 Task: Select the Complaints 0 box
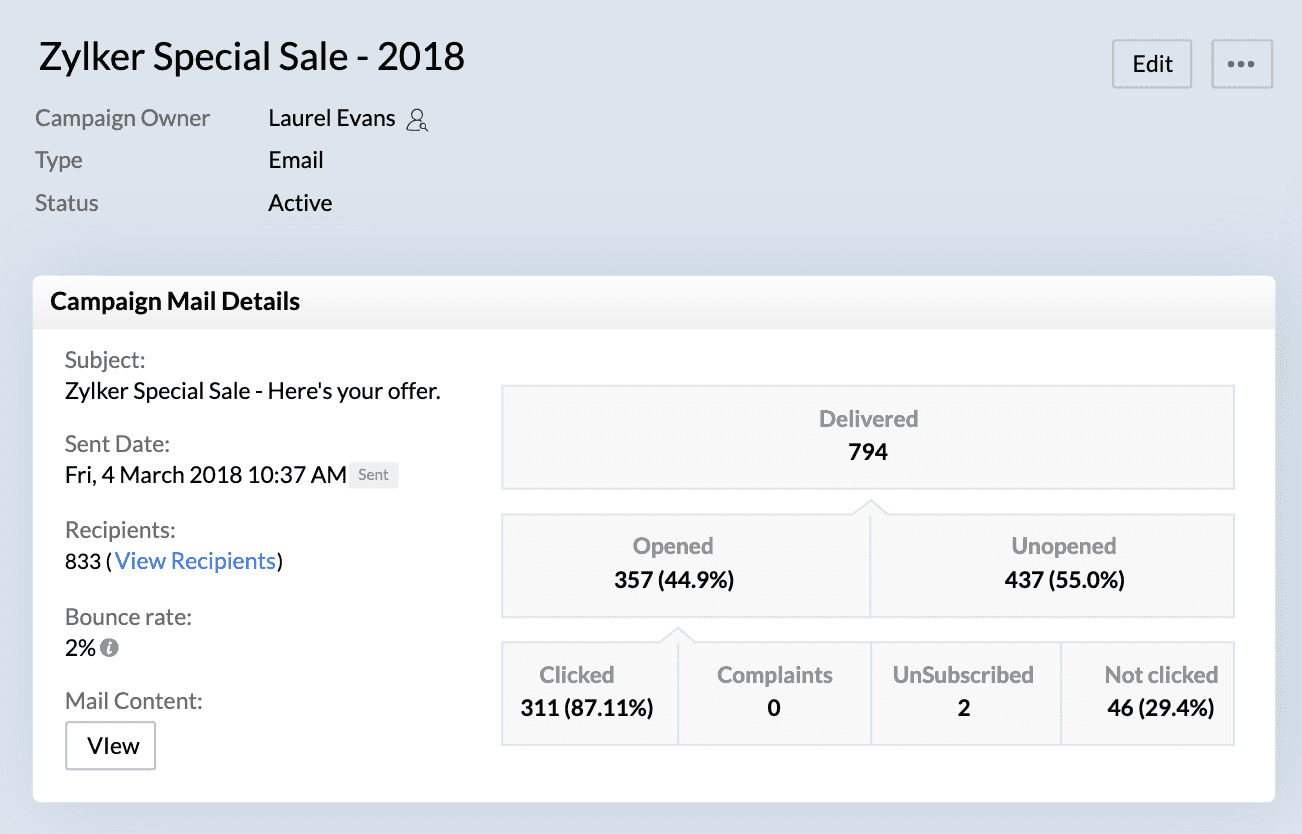775,693
